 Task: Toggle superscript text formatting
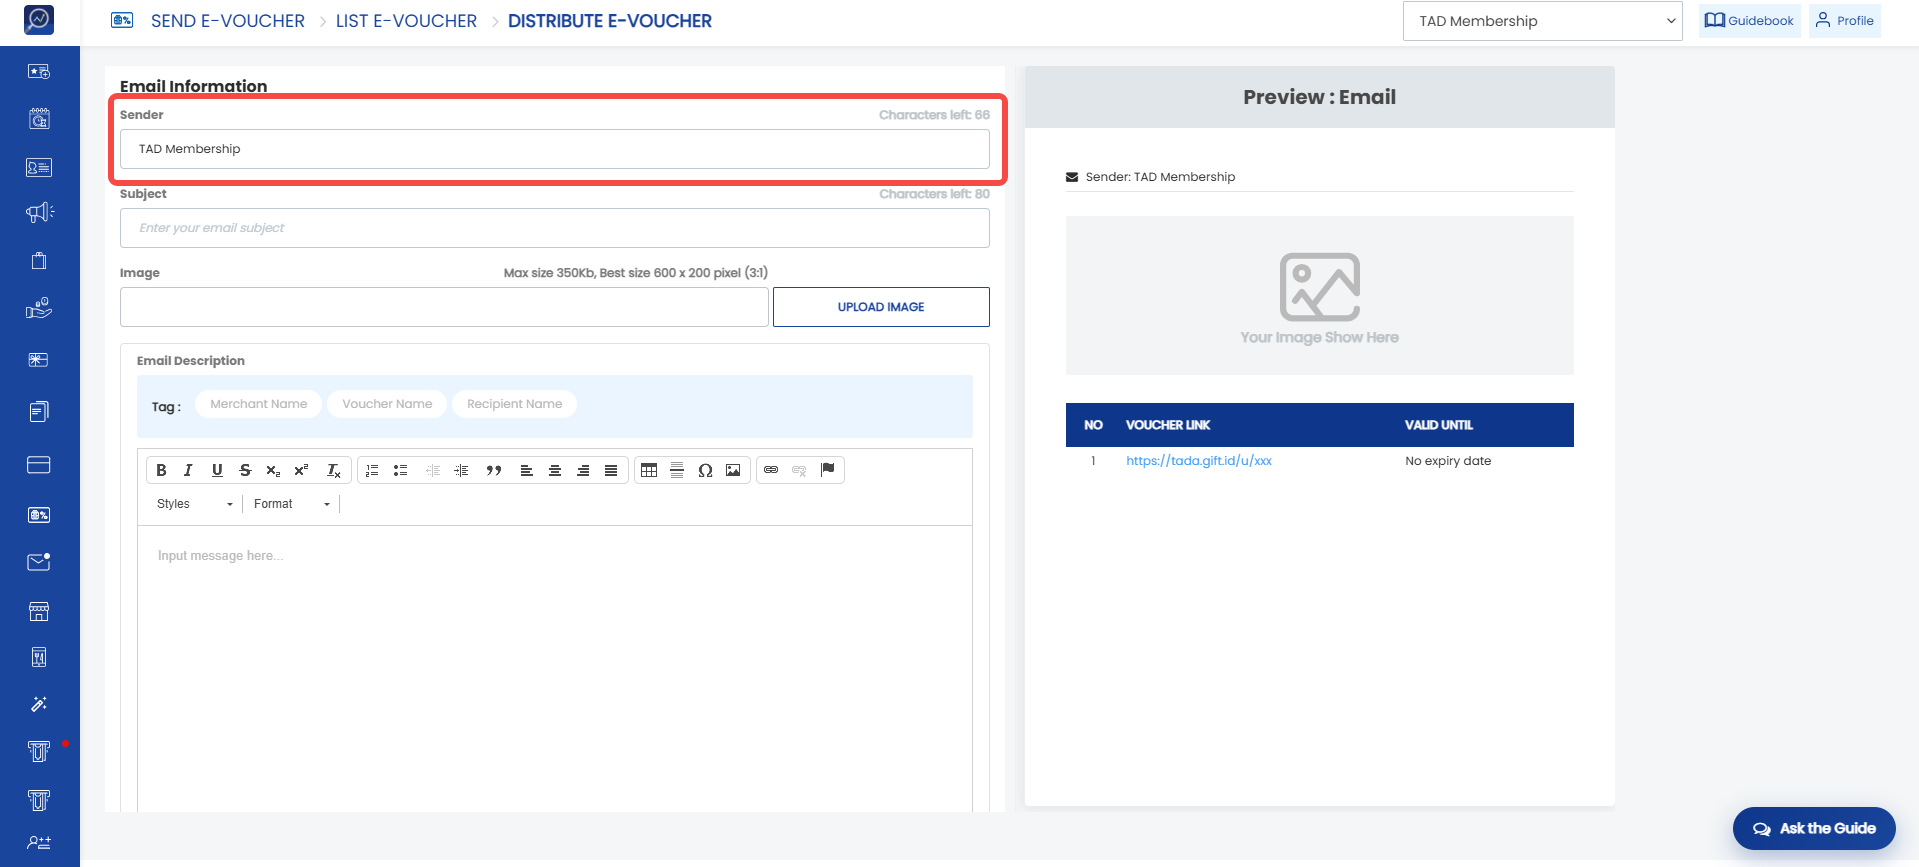301,470
